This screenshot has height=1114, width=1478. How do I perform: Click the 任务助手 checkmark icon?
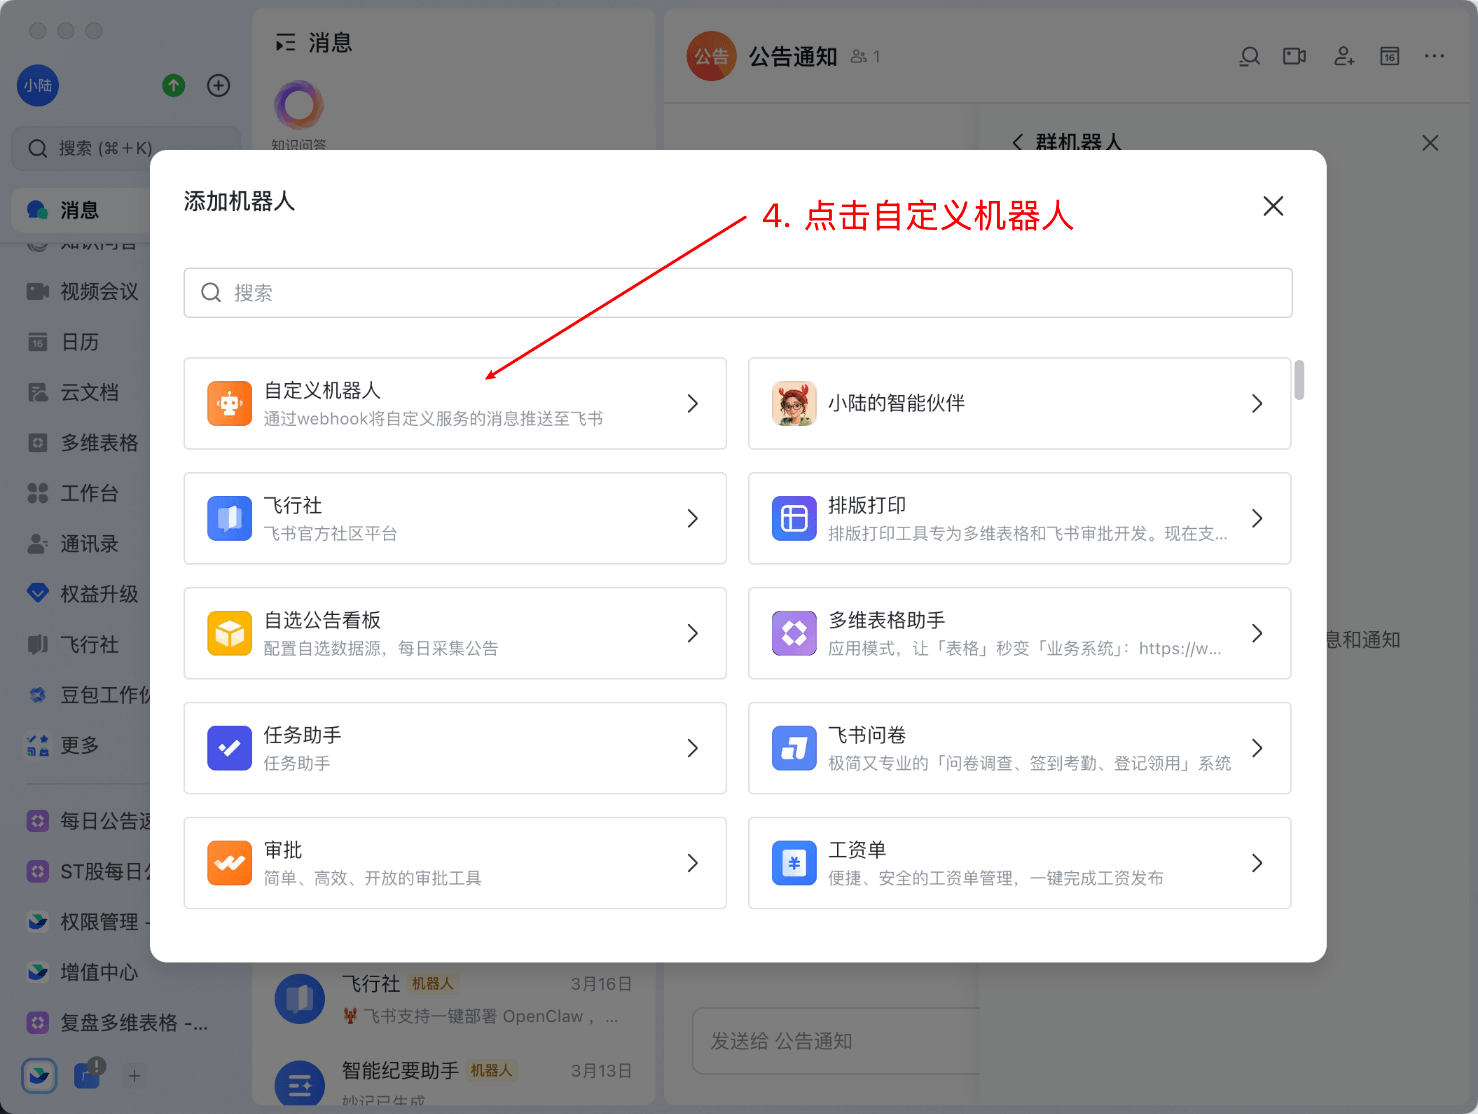[x=229, y=749]
